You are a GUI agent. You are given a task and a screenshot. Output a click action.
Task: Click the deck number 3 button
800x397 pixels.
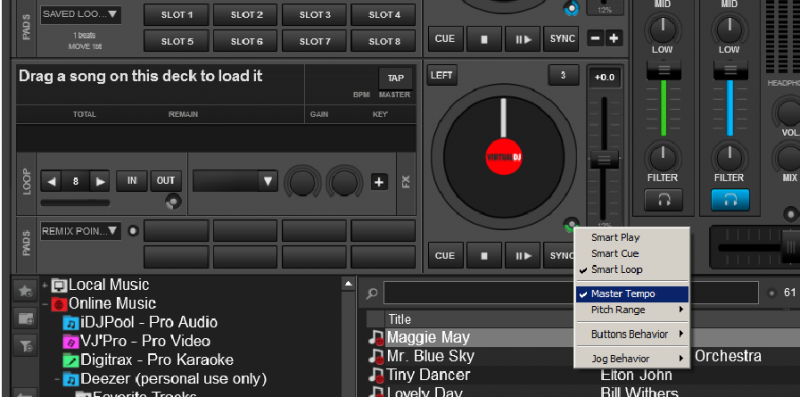pos(563,76)
